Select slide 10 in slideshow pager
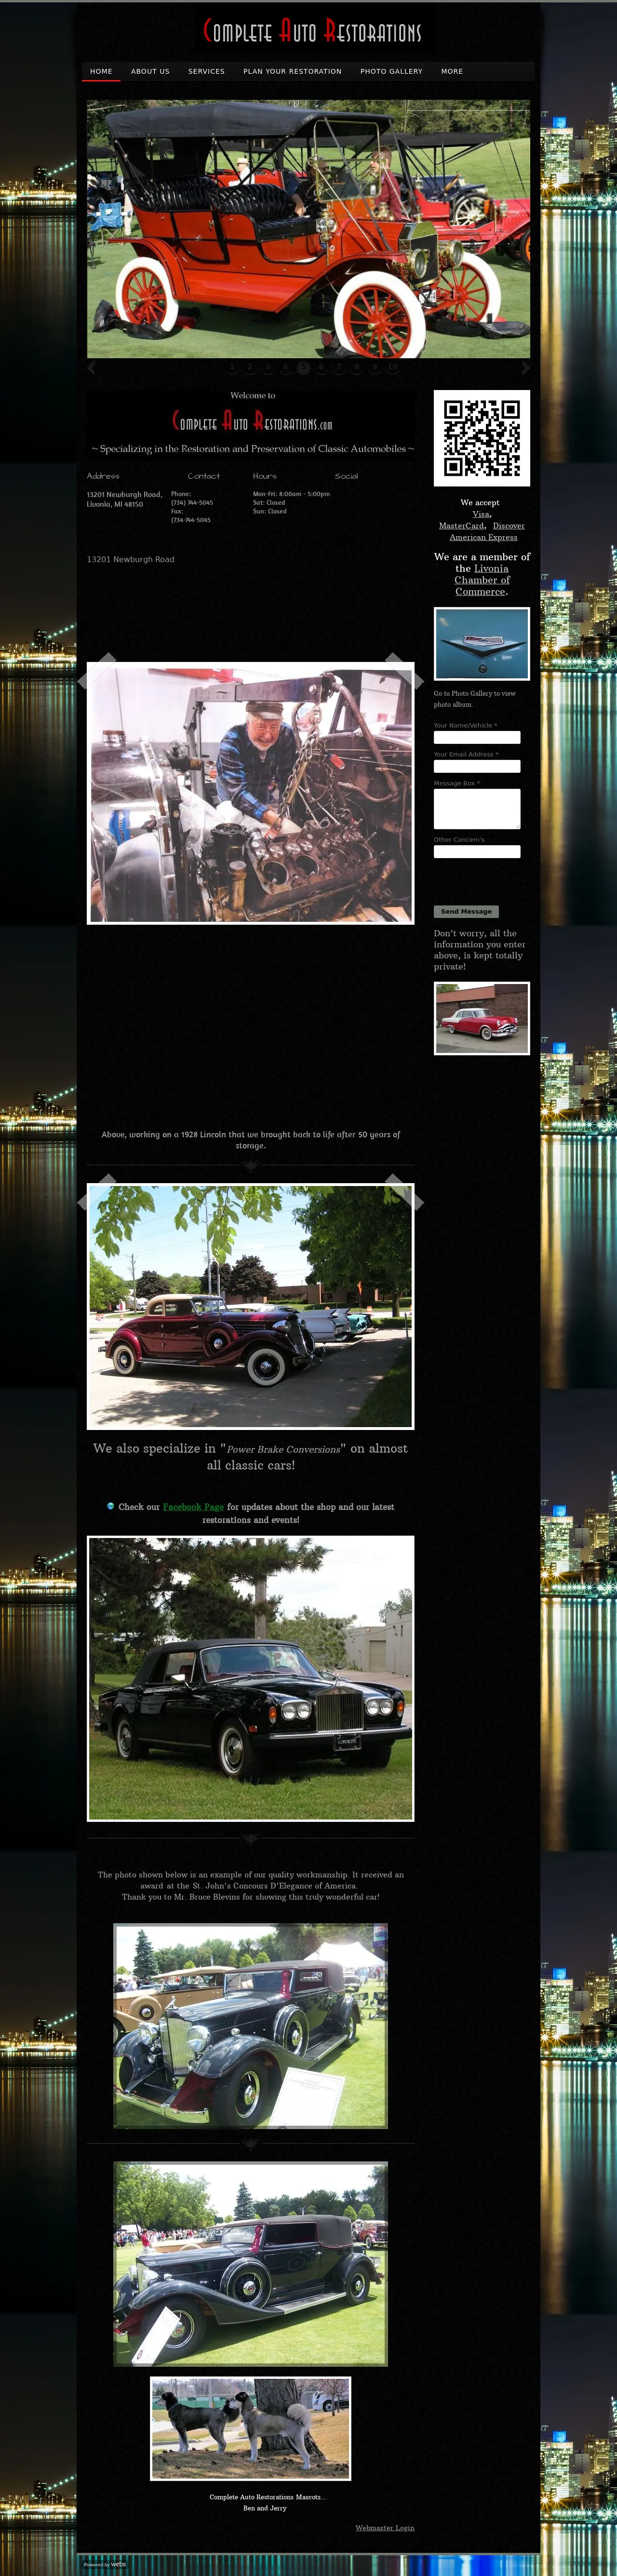 click(x=393, y=367)
